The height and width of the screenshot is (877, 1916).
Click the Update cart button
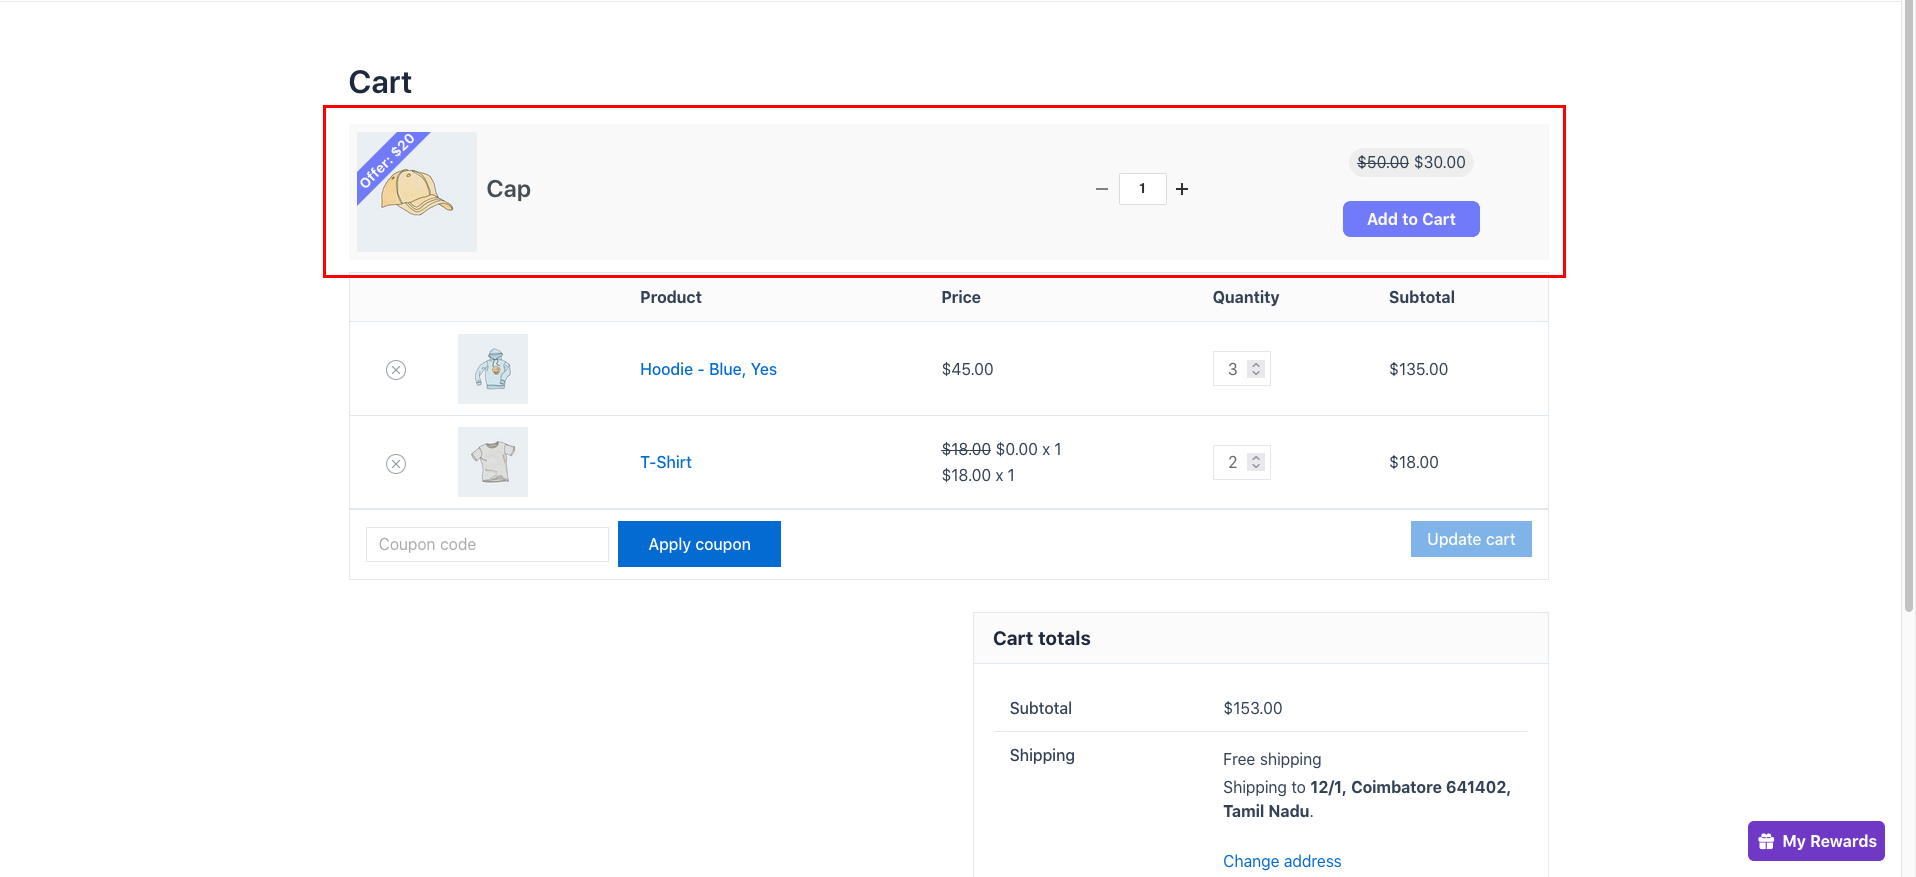1470,539
